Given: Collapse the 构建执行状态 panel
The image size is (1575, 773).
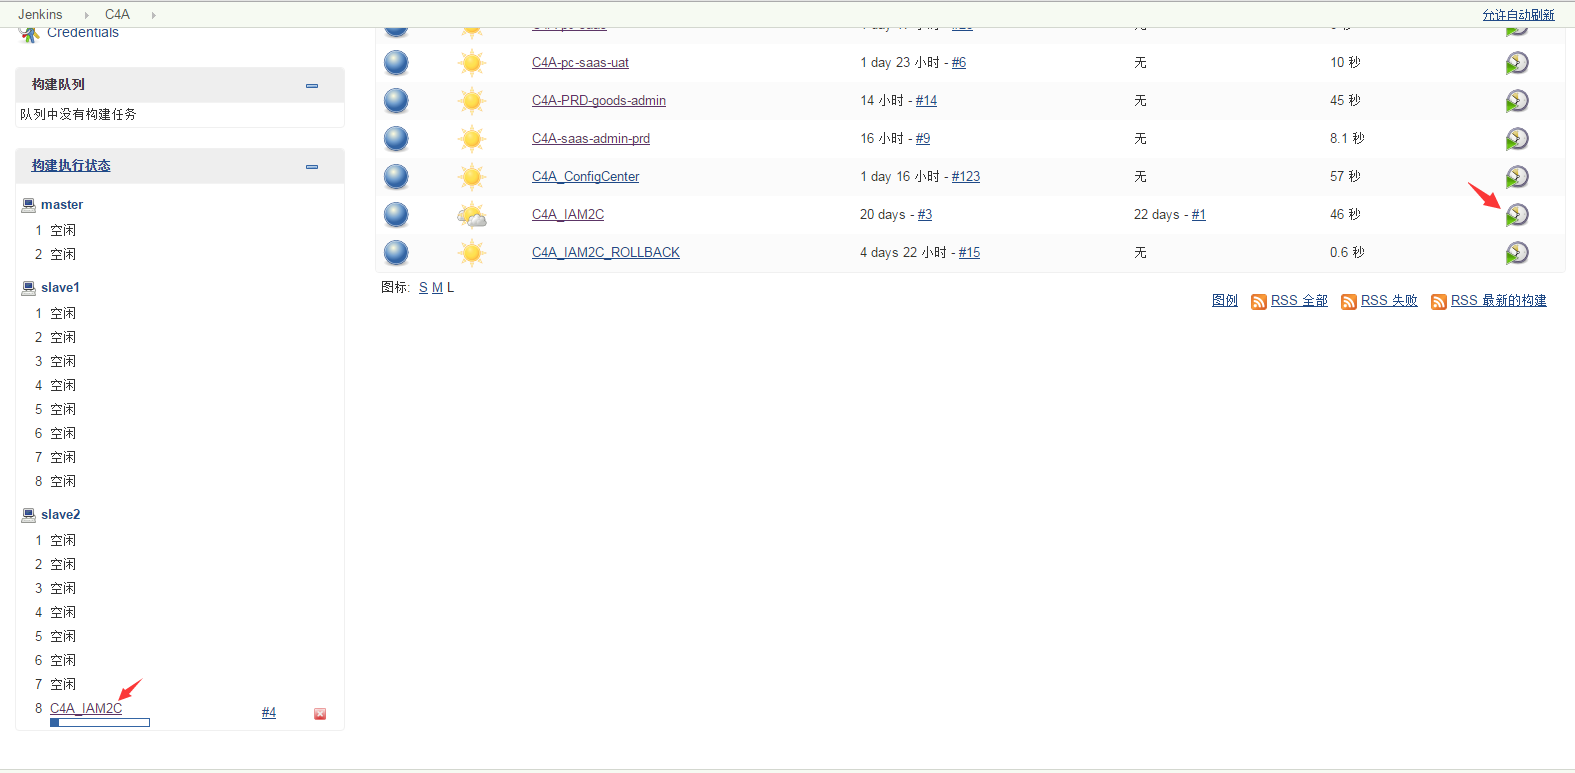Looking at the screenshot, I should click(312, 167).
